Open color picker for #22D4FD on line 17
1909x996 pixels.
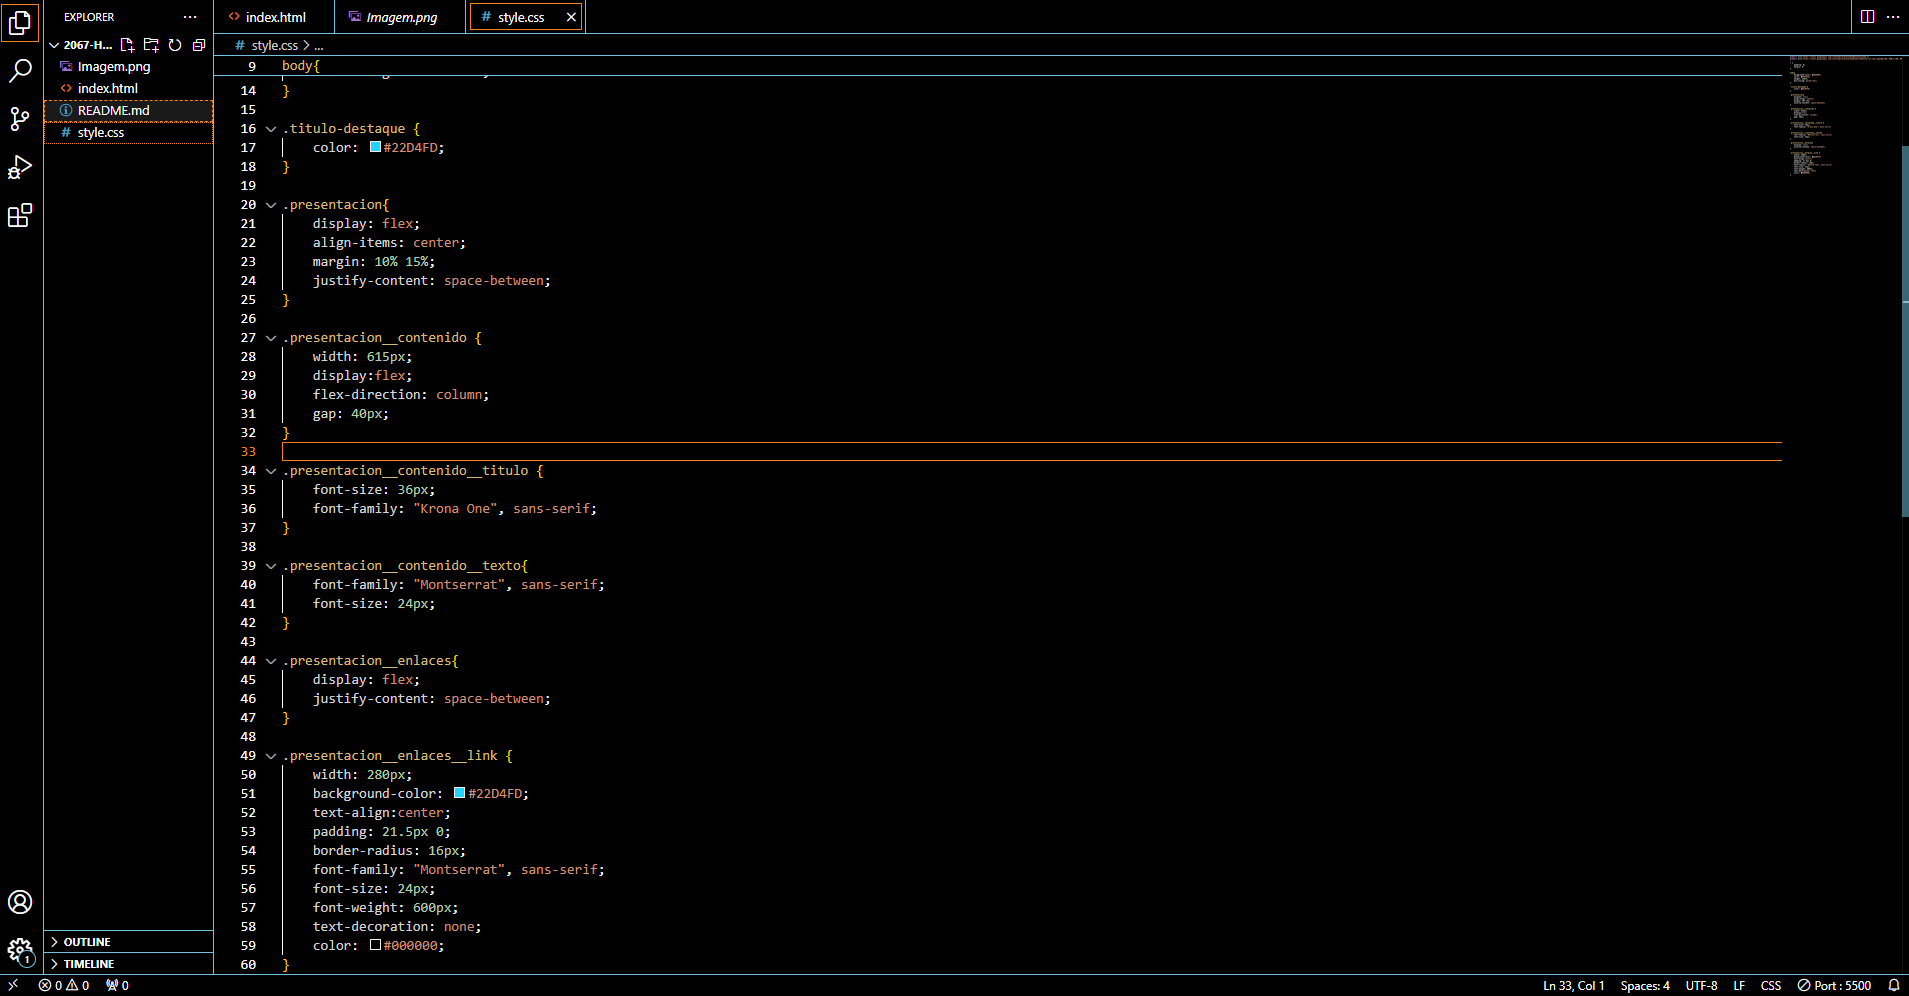(375, 147)
